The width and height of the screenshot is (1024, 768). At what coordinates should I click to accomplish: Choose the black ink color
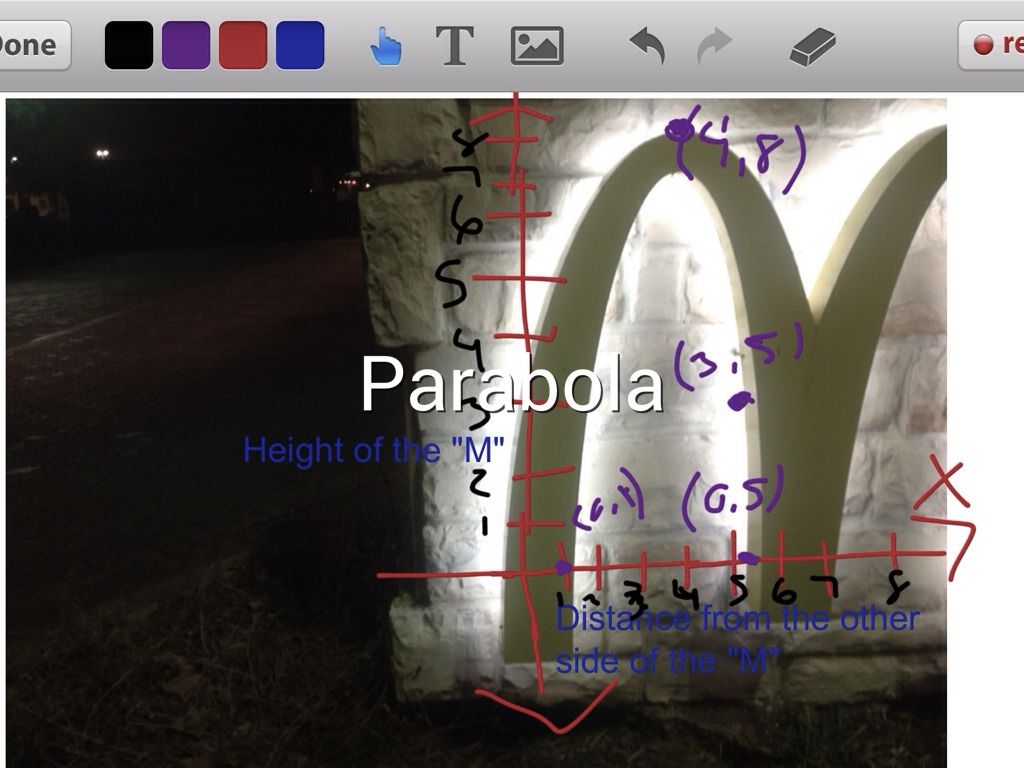coord(129,46)
